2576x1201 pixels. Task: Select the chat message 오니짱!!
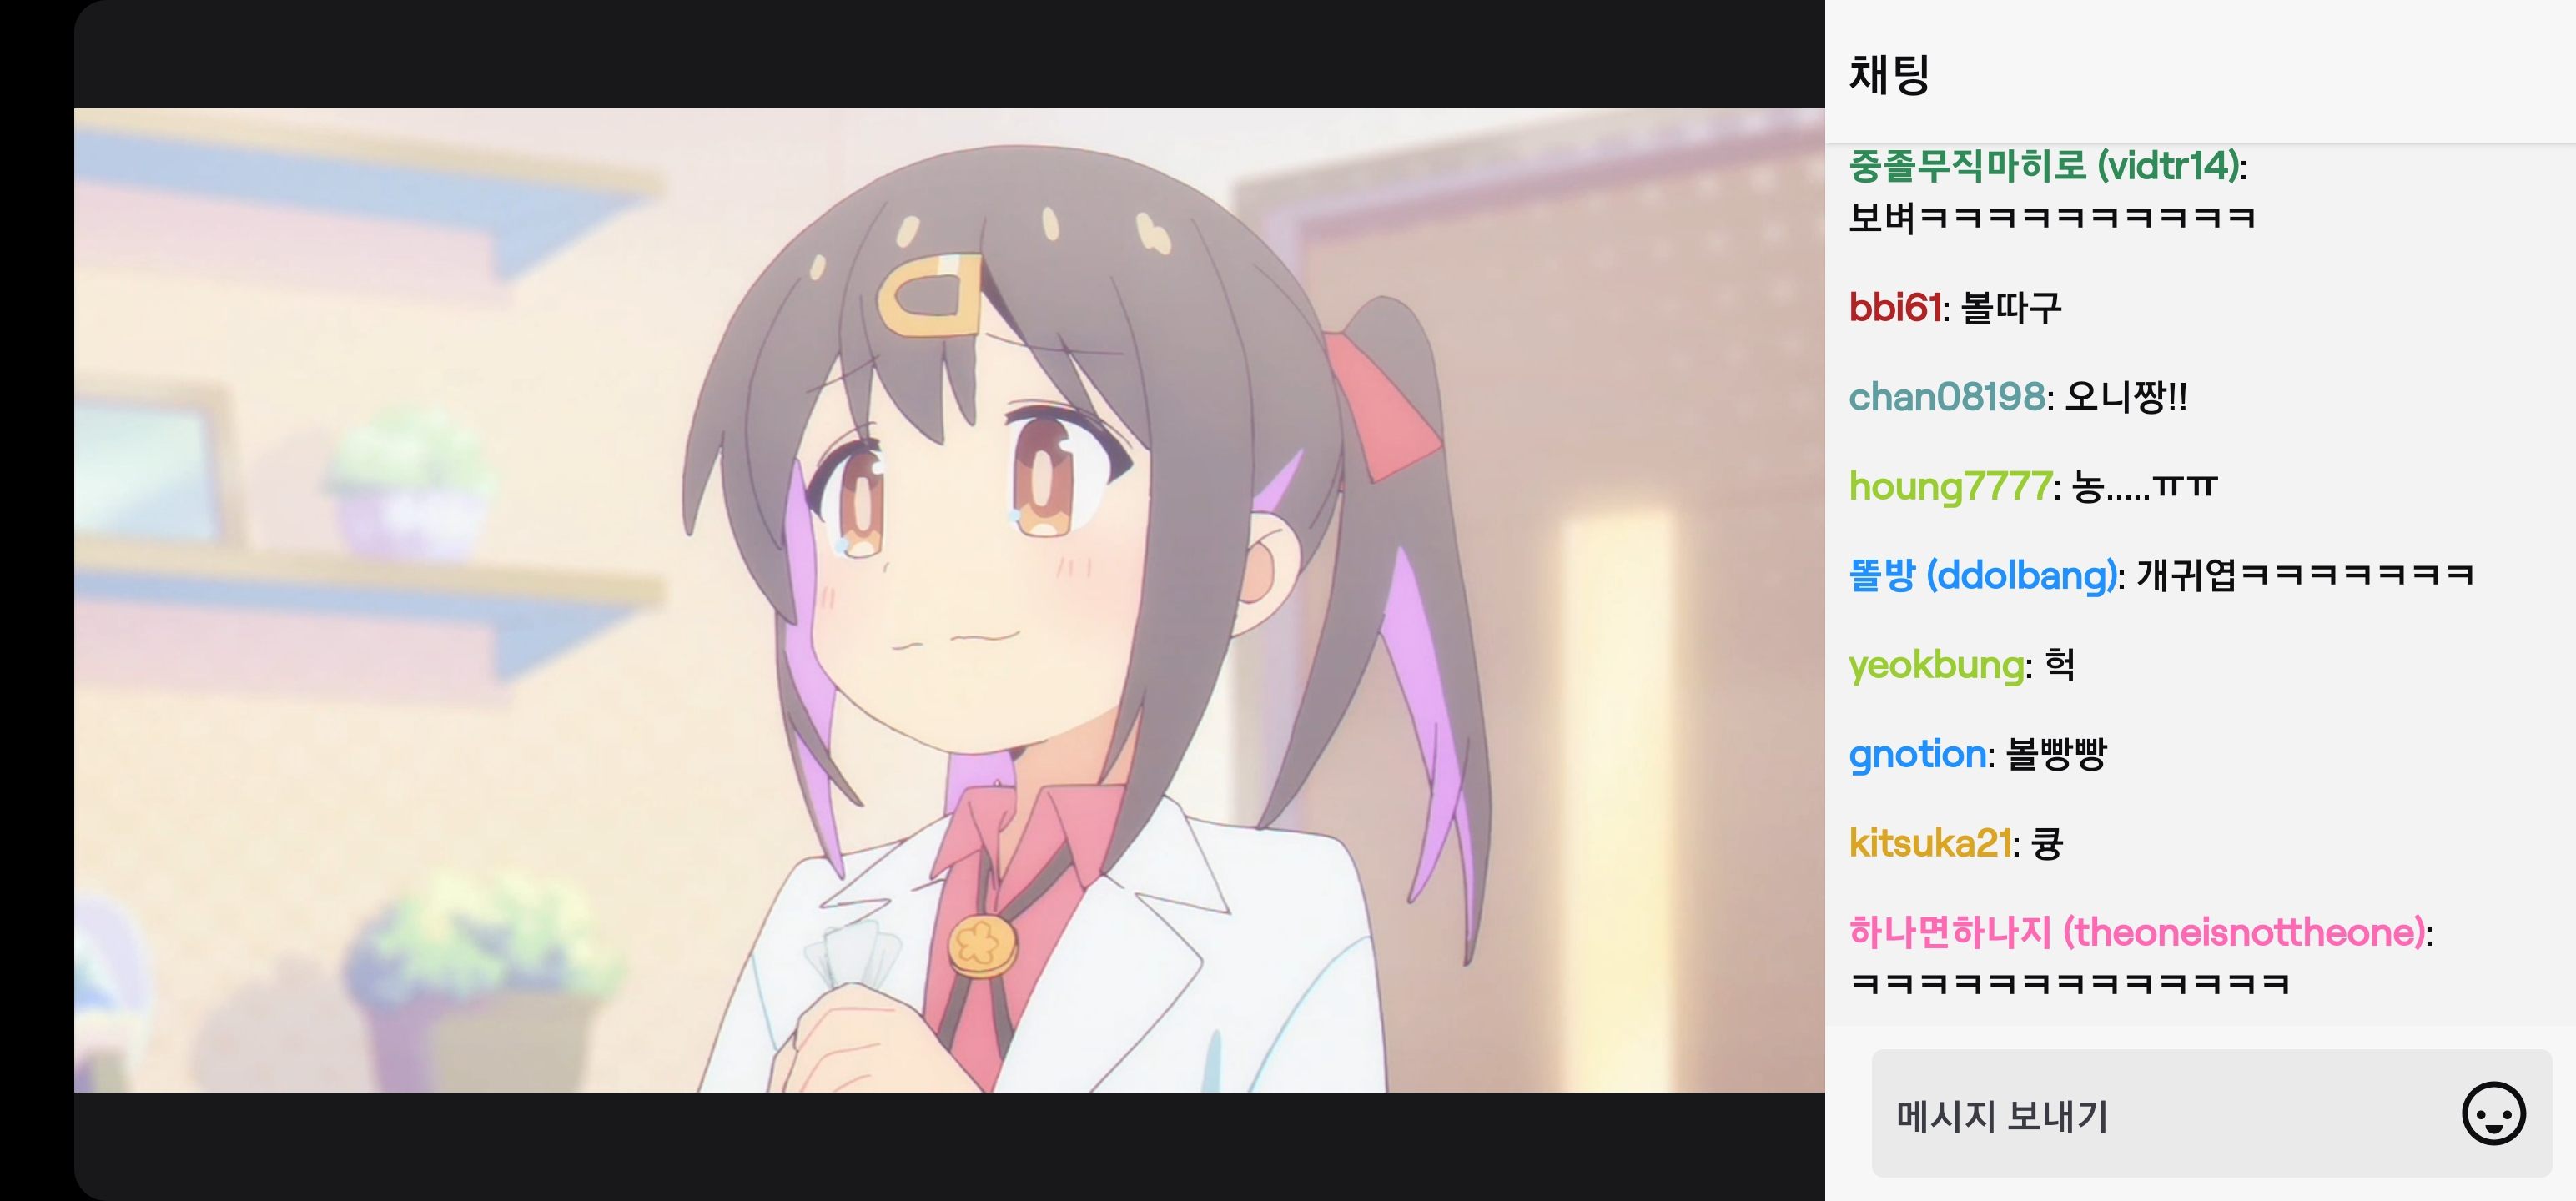click(2125, 397)
